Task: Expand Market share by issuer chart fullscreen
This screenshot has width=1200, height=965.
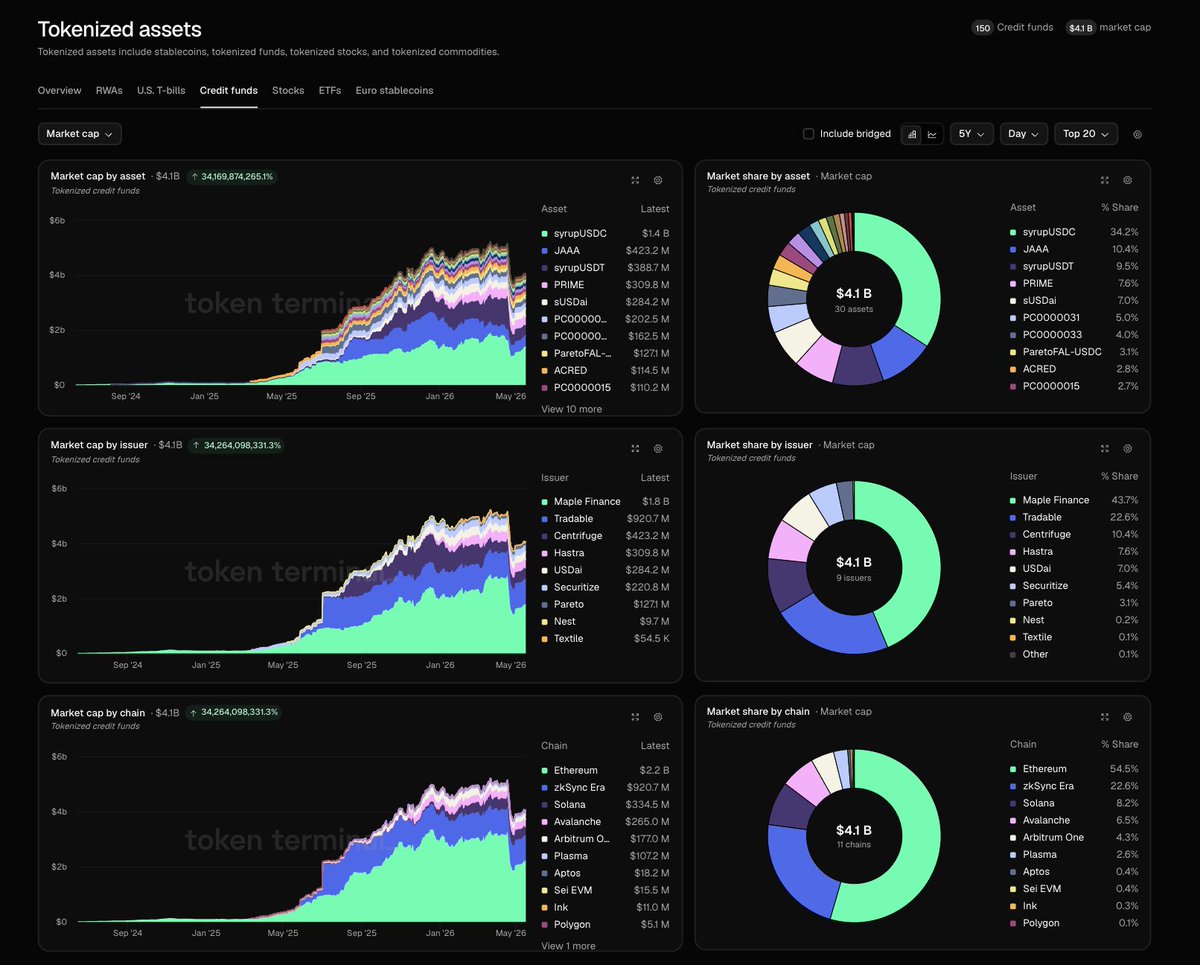Action: click(x=1104, y=449)
